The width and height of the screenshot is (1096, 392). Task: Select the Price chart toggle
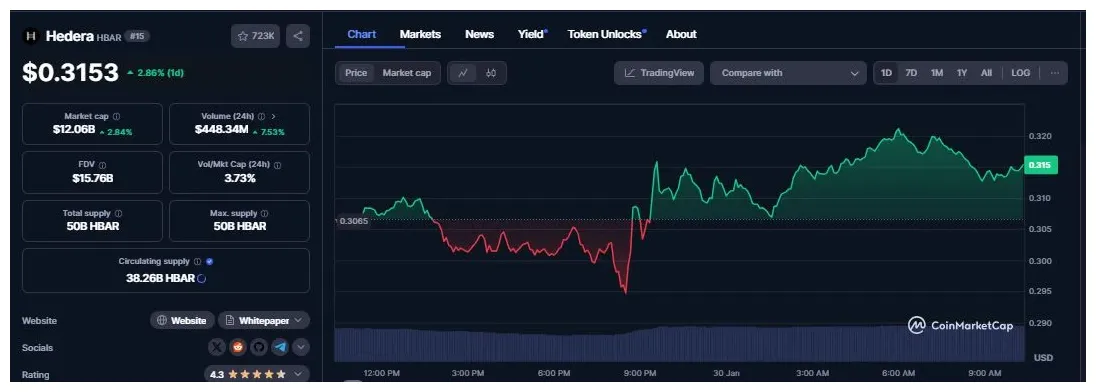[x=356, y=73]
